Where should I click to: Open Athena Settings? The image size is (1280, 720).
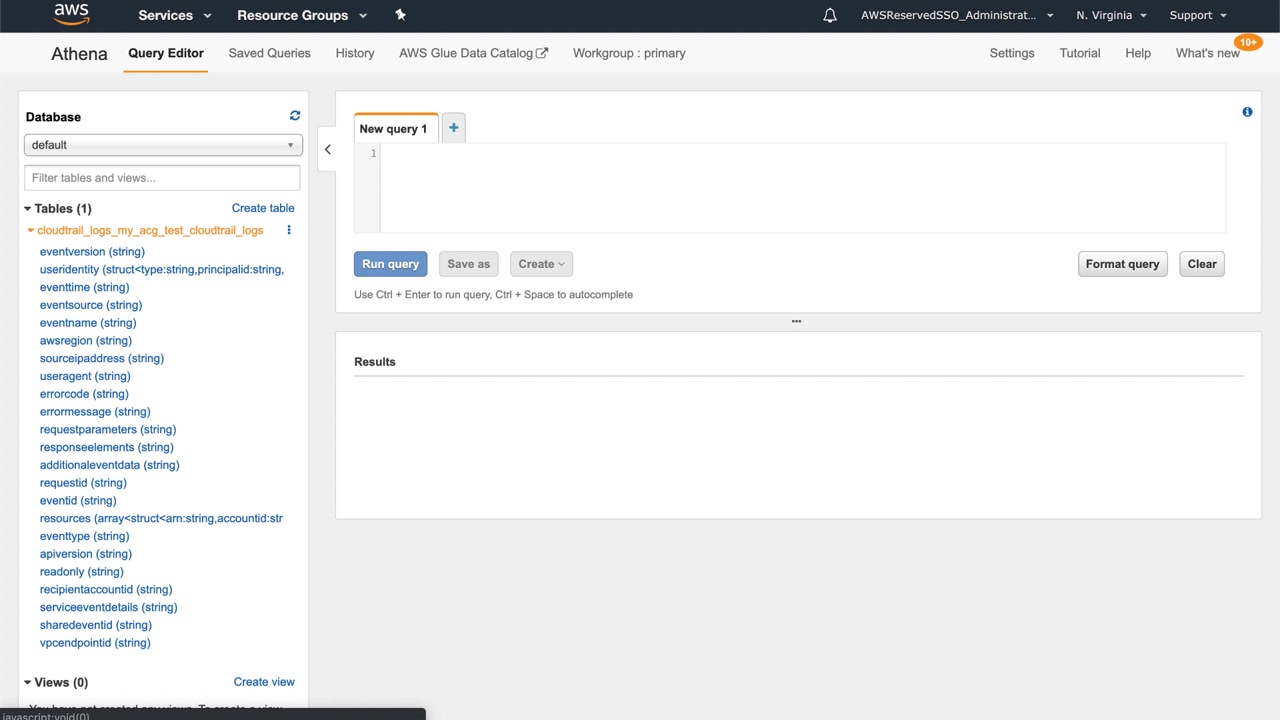click(x=1012, y=53)
